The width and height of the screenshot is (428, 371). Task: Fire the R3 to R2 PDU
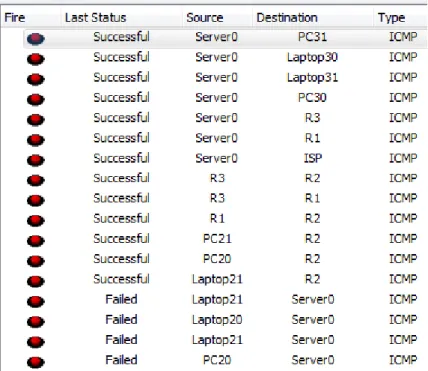[36, 180]
